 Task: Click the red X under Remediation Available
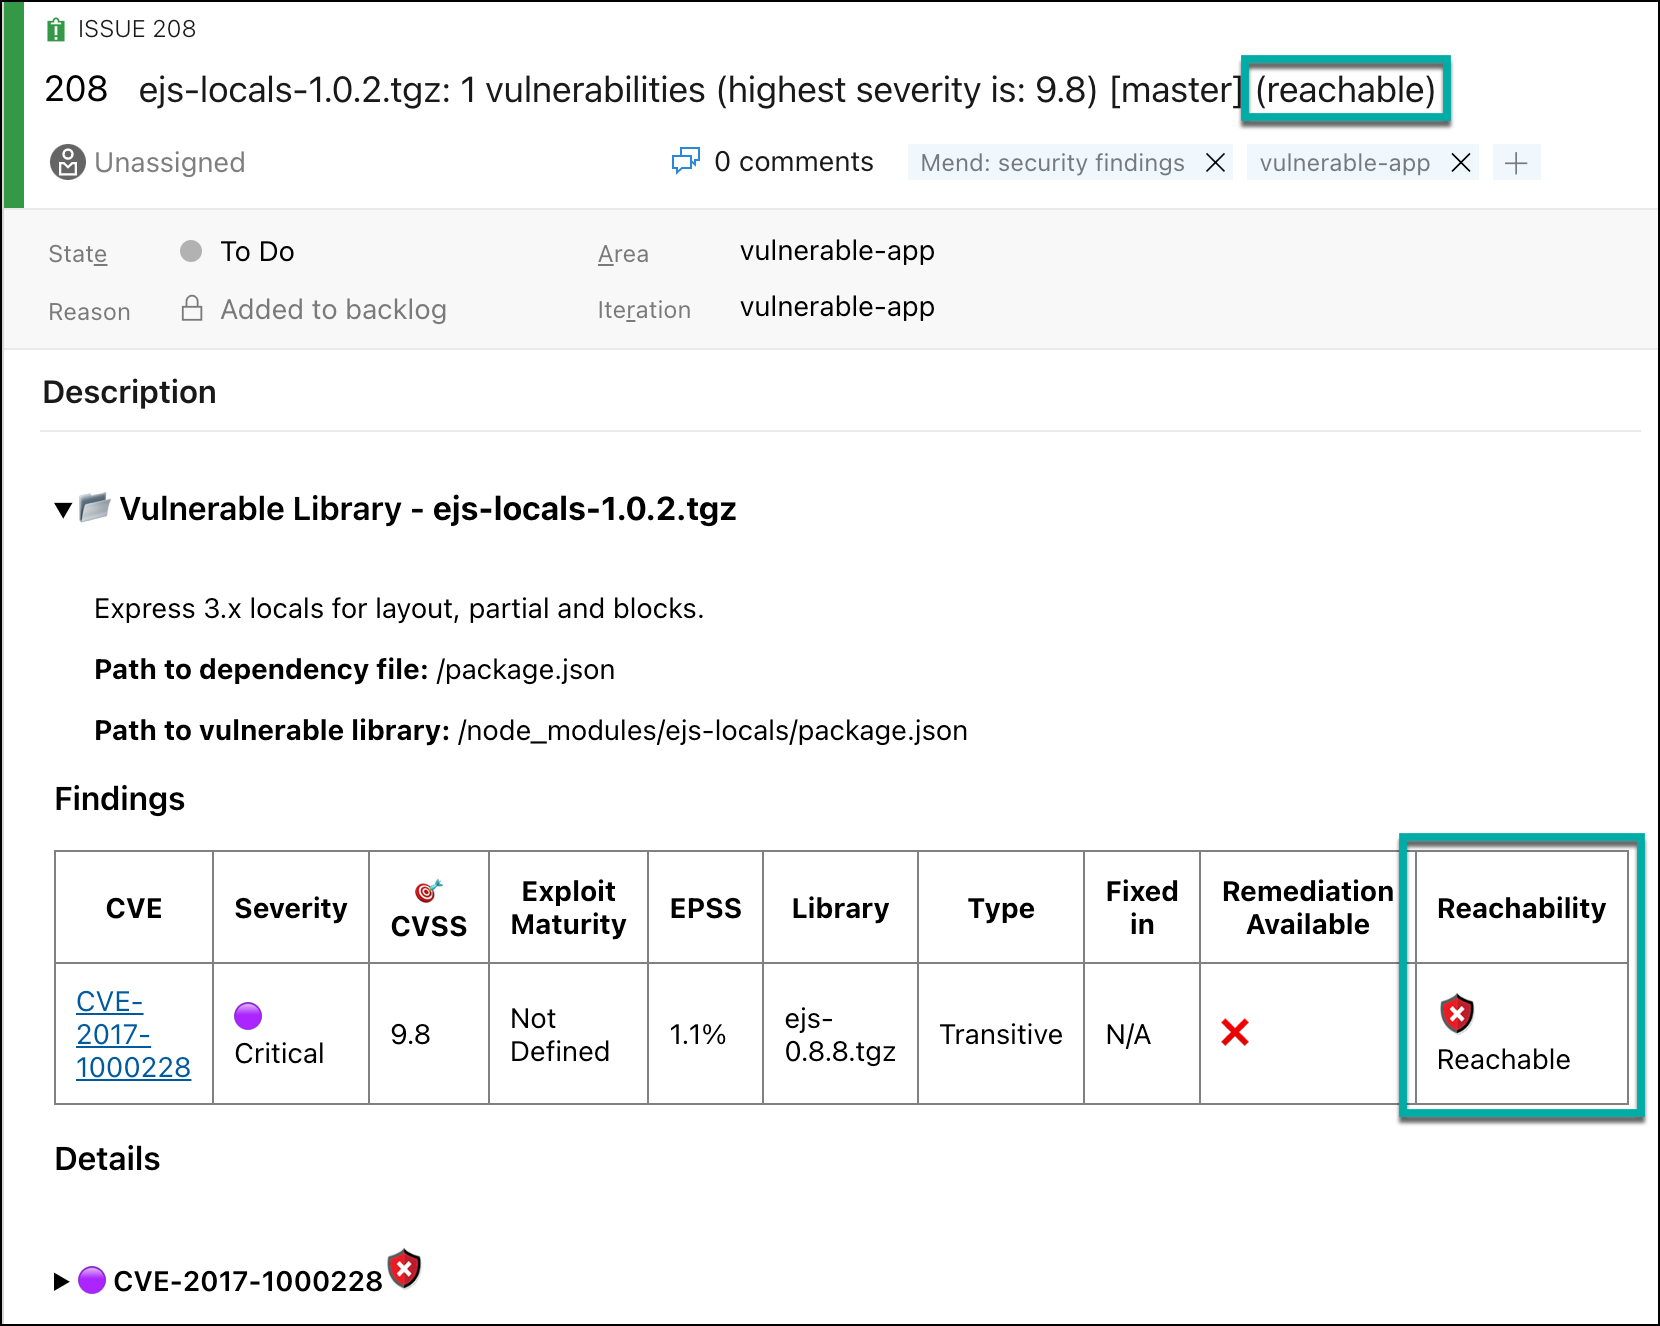pos(1235,1033)
